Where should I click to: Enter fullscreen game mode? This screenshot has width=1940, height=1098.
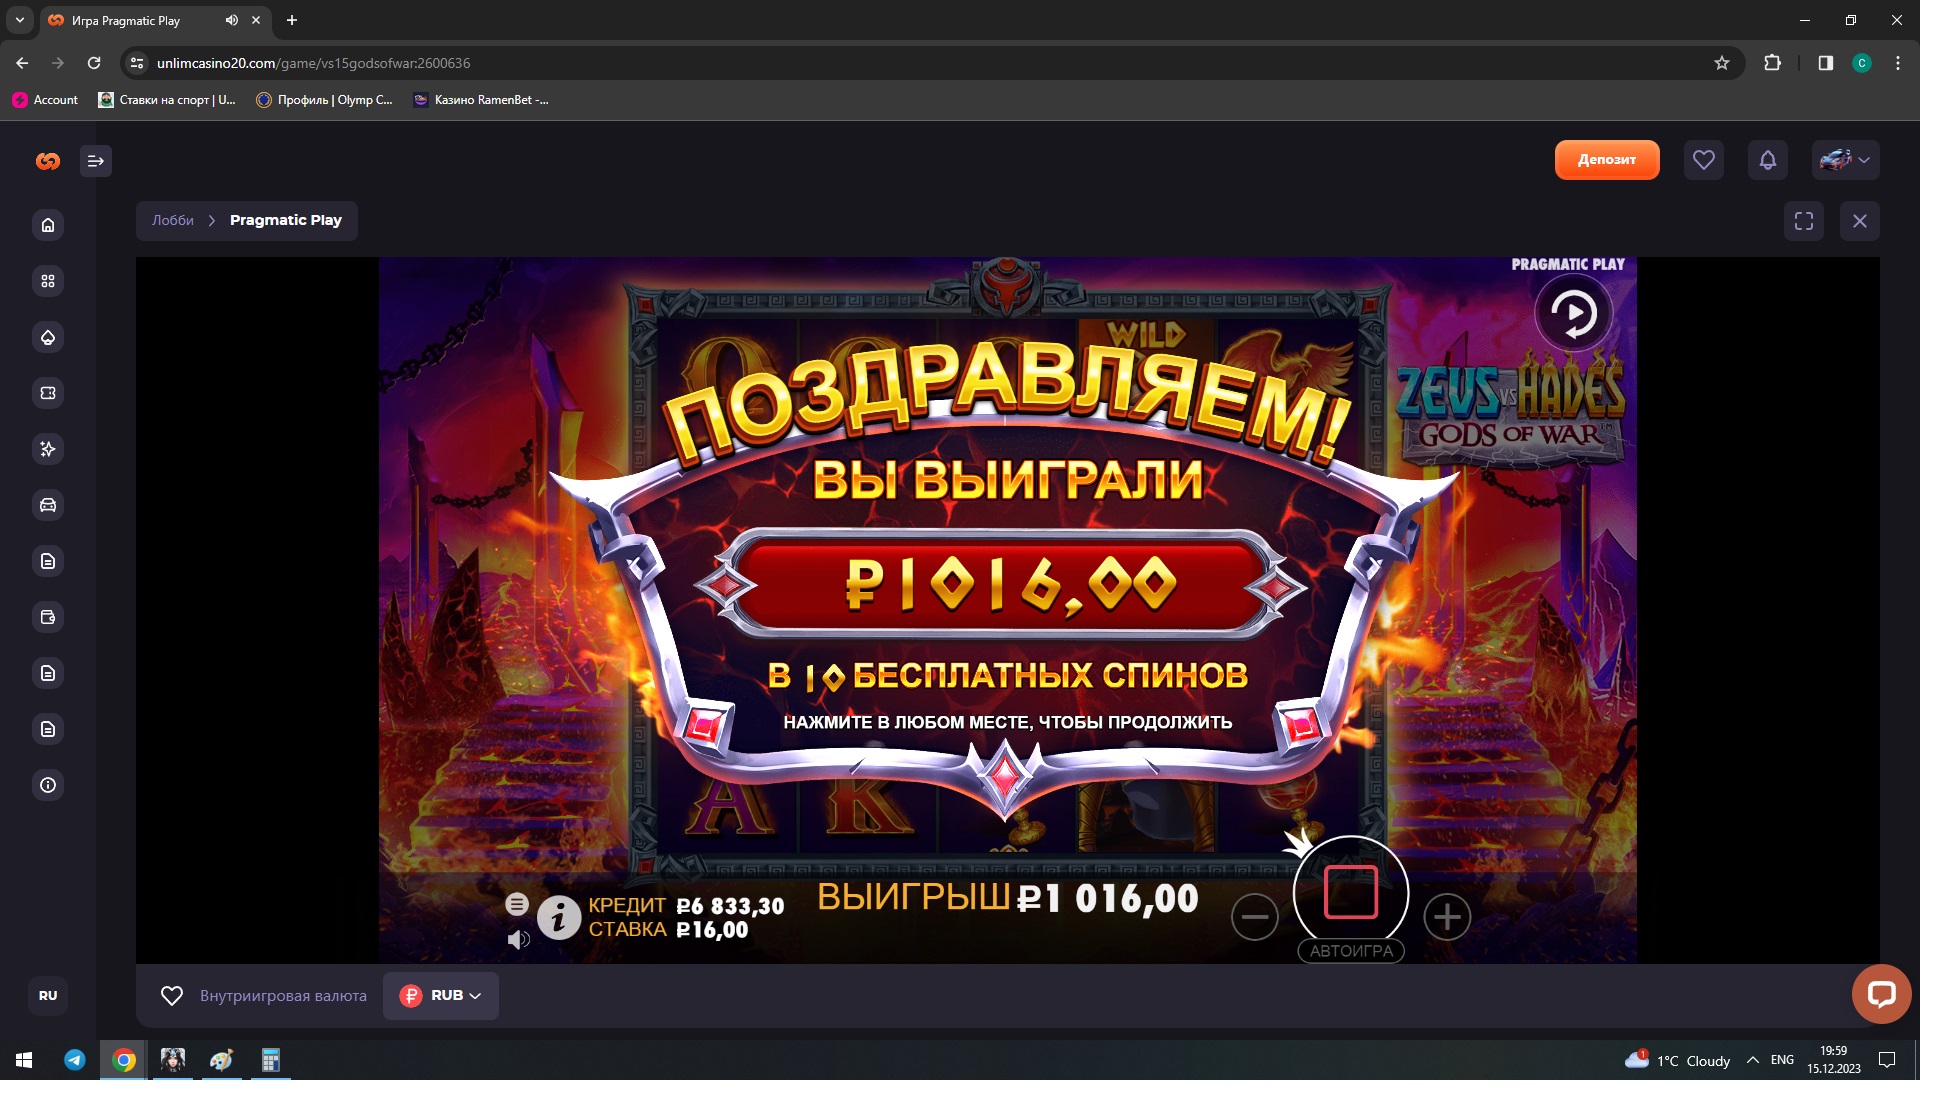[x=1804, y=221]
